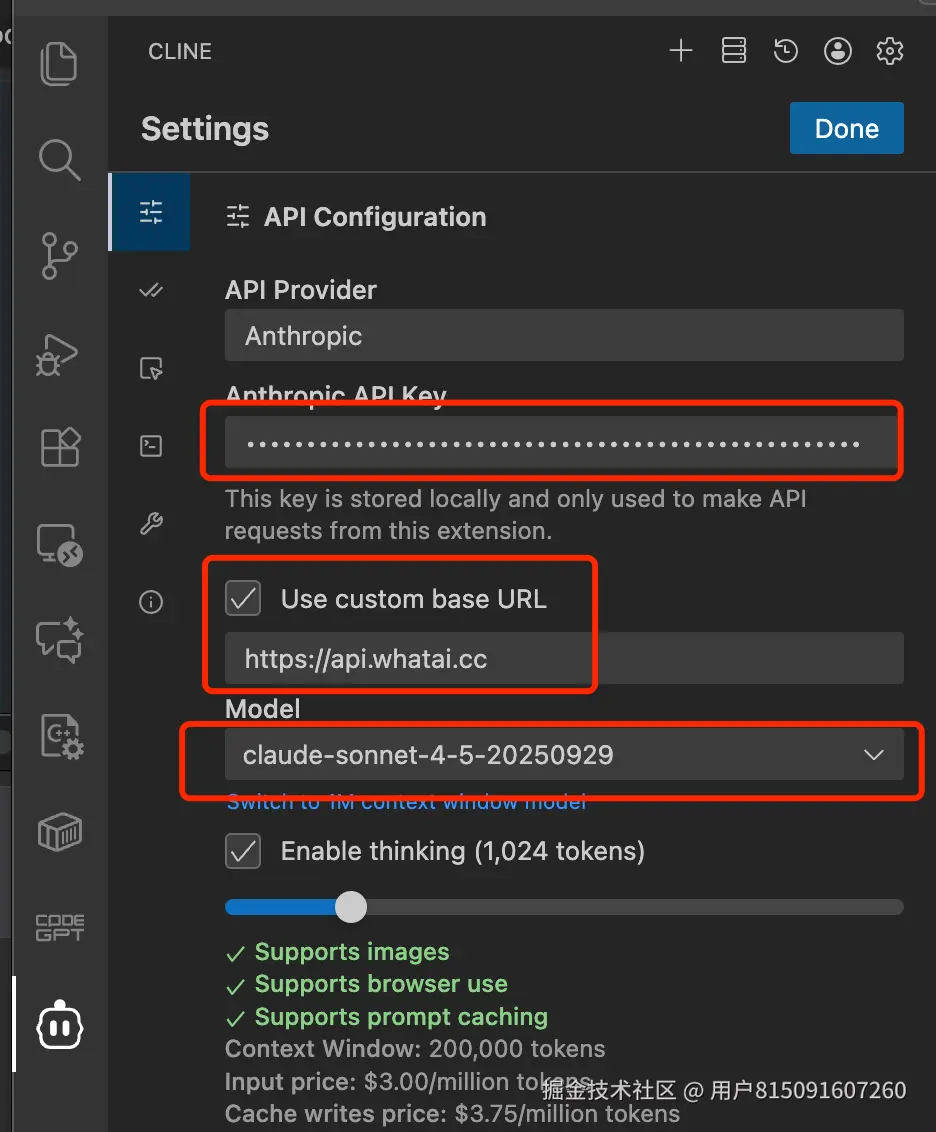Toggle the terminal settings section icon

(x=150, y=446)
